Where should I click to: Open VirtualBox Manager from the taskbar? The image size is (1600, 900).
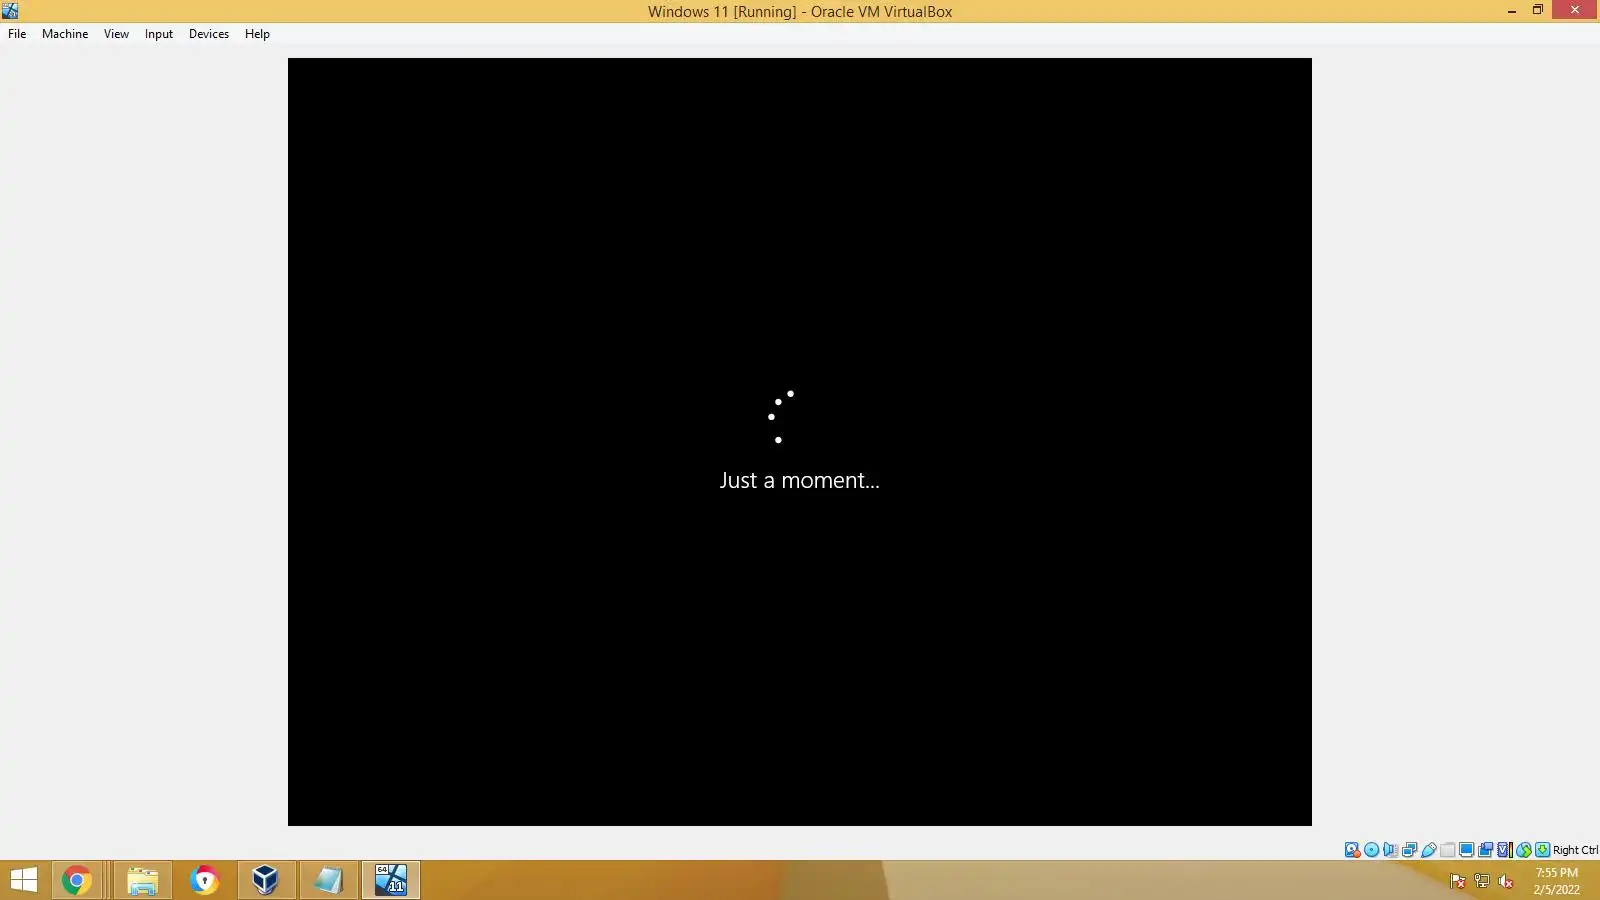(x=265, y=880)
